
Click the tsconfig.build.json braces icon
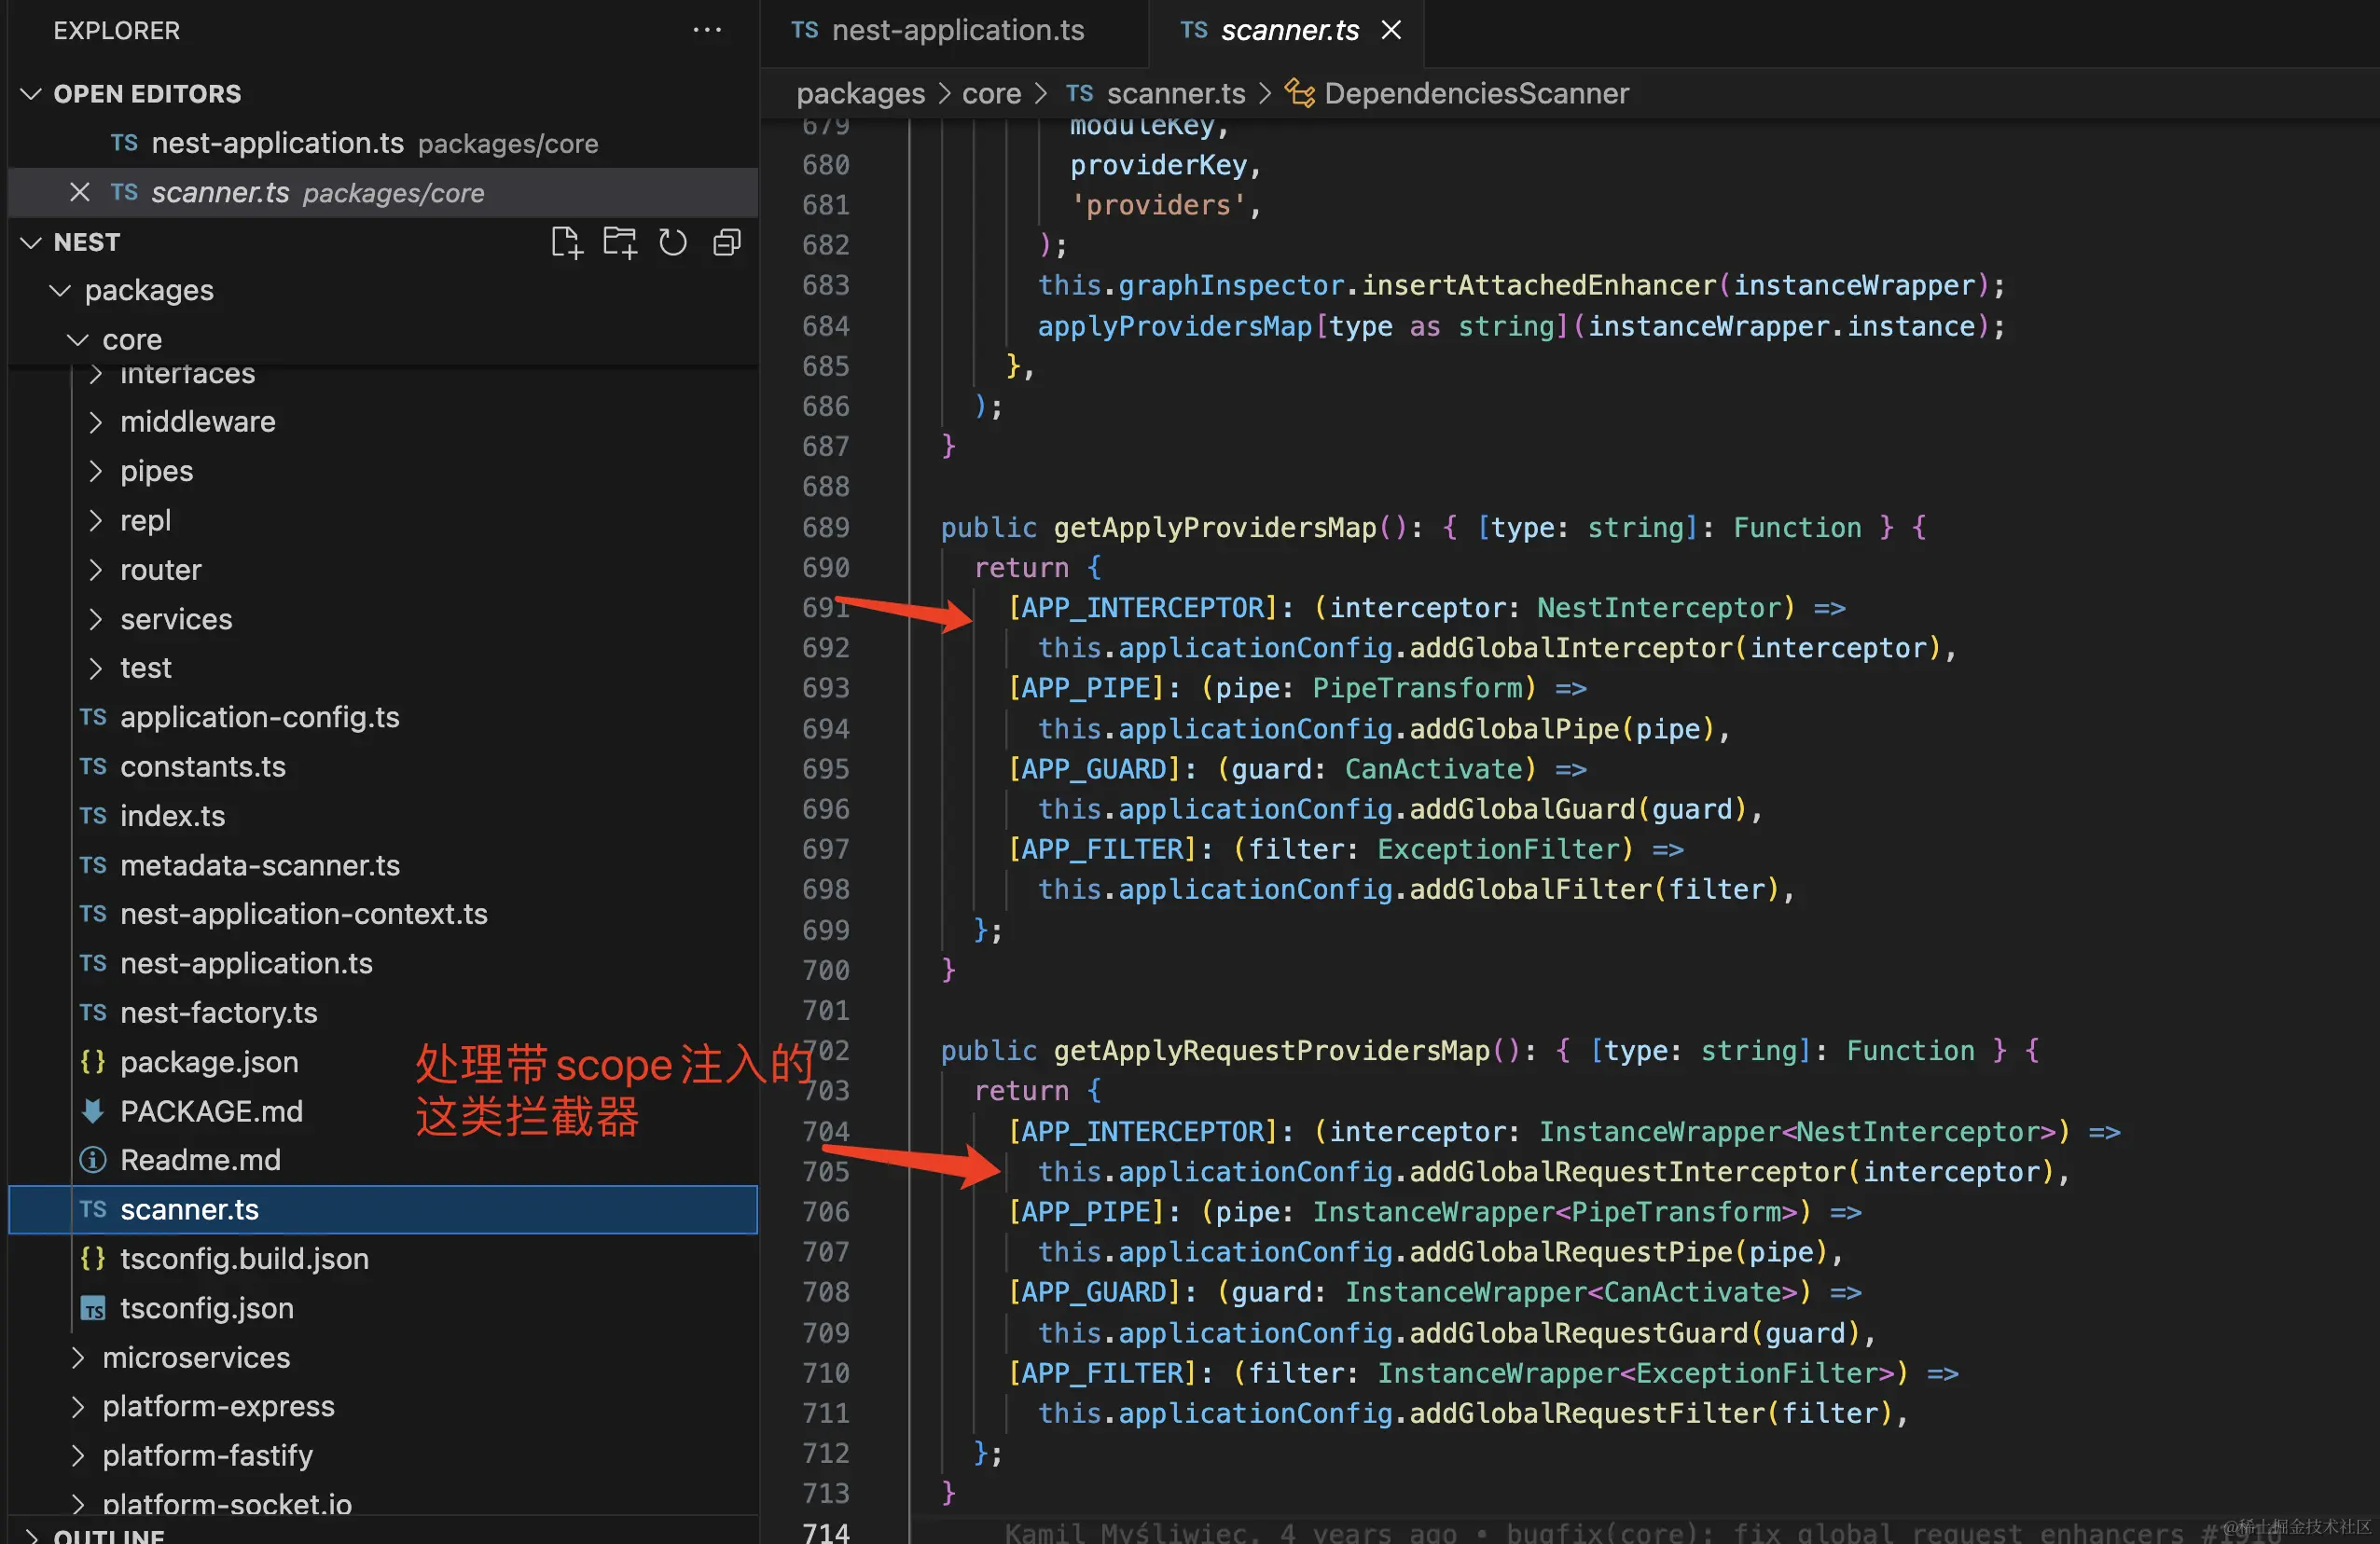(x=93, y=1258)
